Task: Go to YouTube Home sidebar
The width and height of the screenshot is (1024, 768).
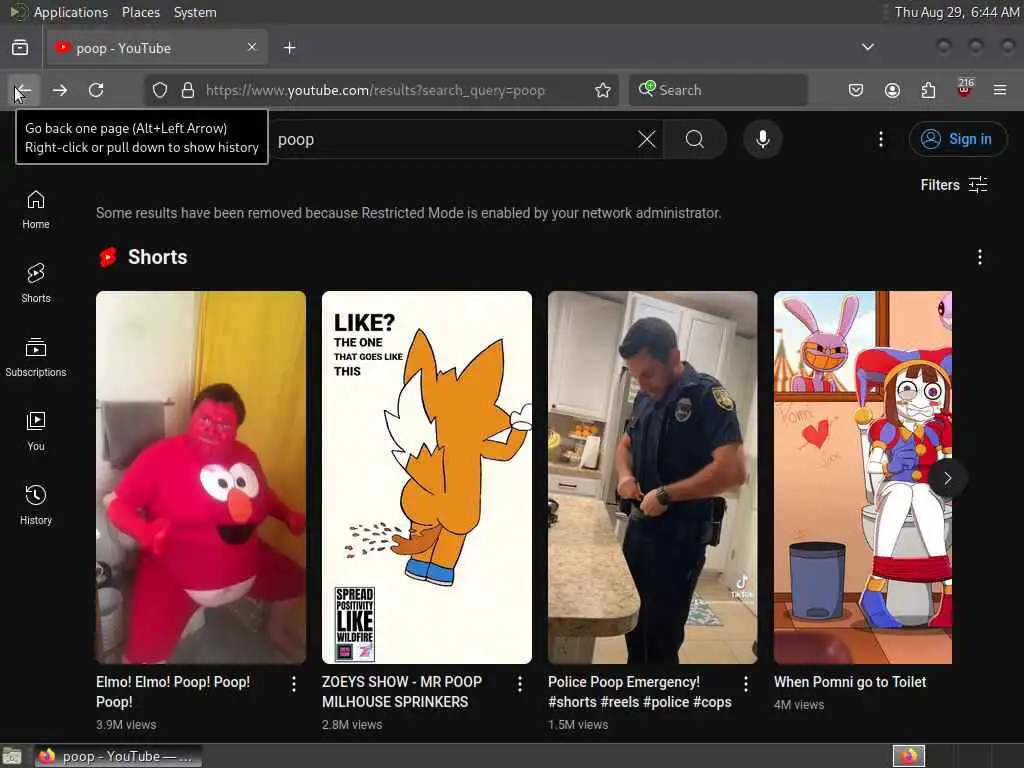Action: 36,210
